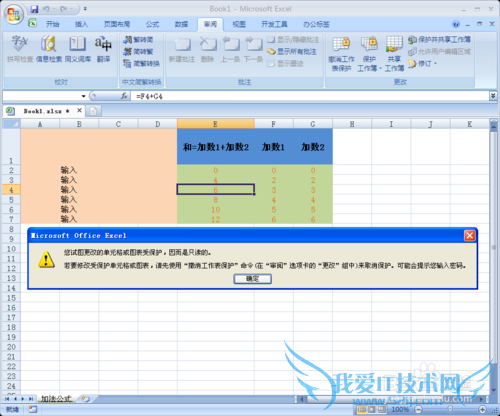500x416 pixels.
Task: Click vertical scrollbar down arrow
Action: pyautogui.click(x=494, y=390)
